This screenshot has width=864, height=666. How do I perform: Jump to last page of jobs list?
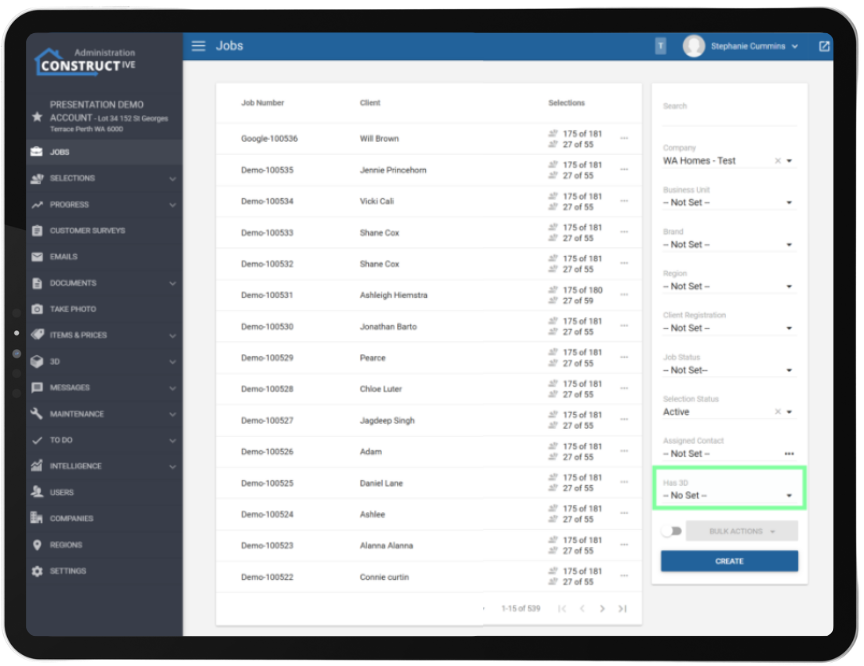tap(622, 608)
